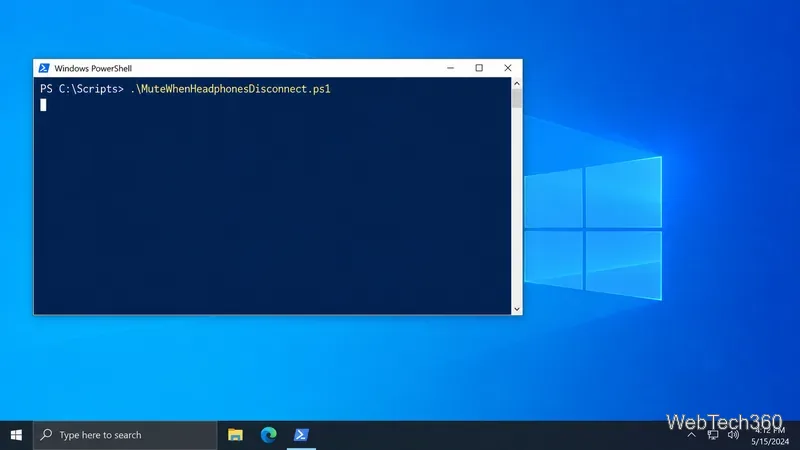Show hidden system tray icons
The height and width of the screenshot is (450, 800).
tap(691, 435)
